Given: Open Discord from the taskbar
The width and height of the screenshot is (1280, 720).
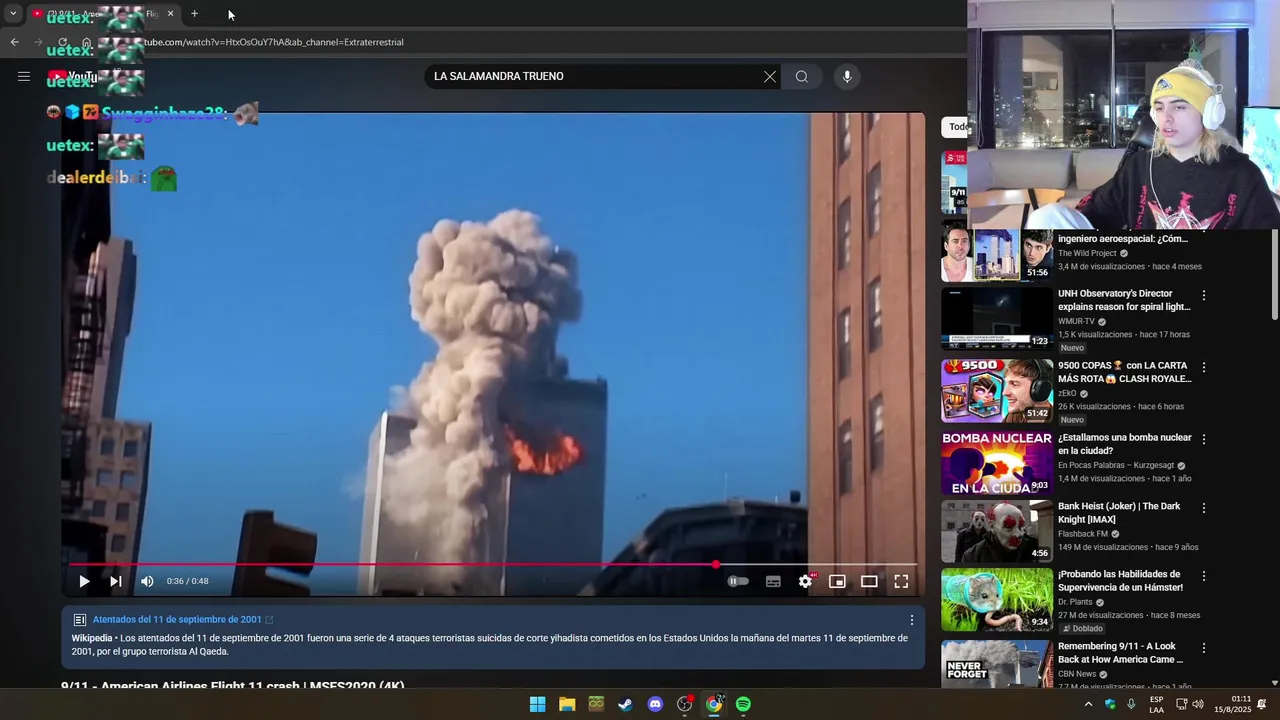Looking at the screenshot, I should 655,704.
